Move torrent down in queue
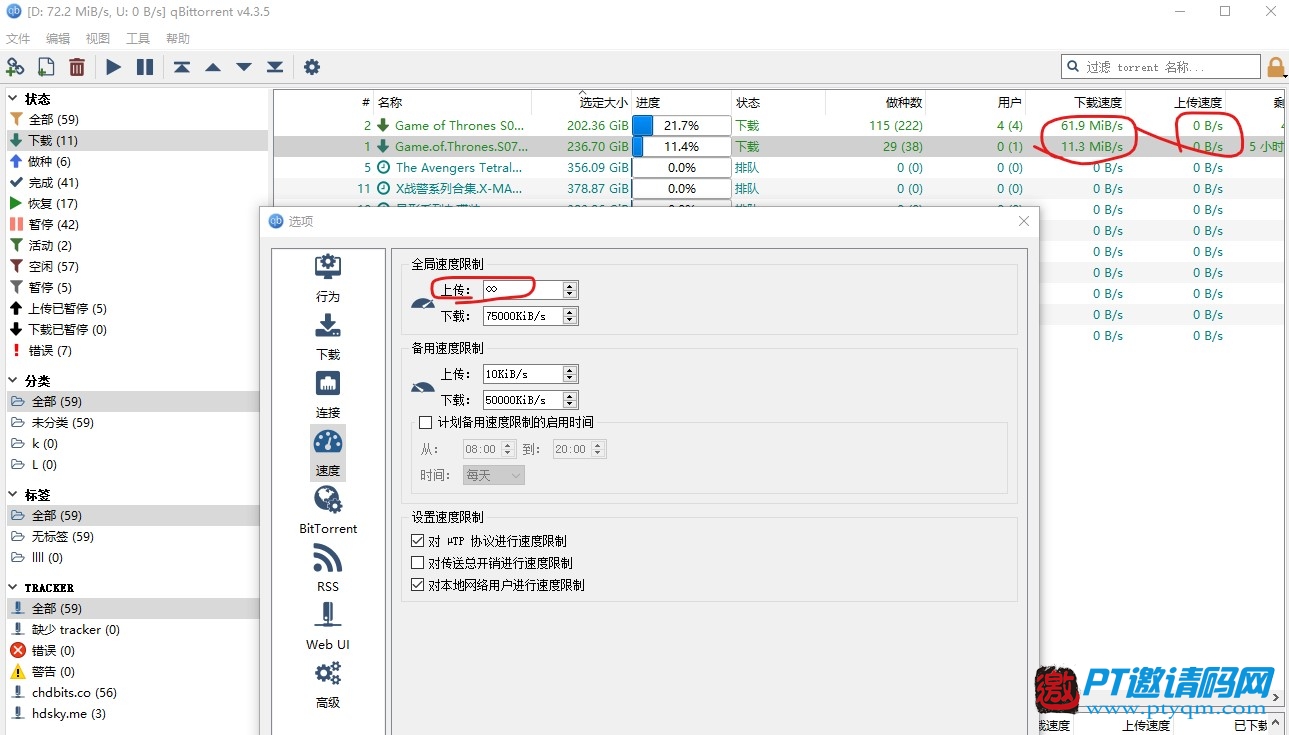The width and height of the screenshot is (1289, 735). tap(244, 67)
